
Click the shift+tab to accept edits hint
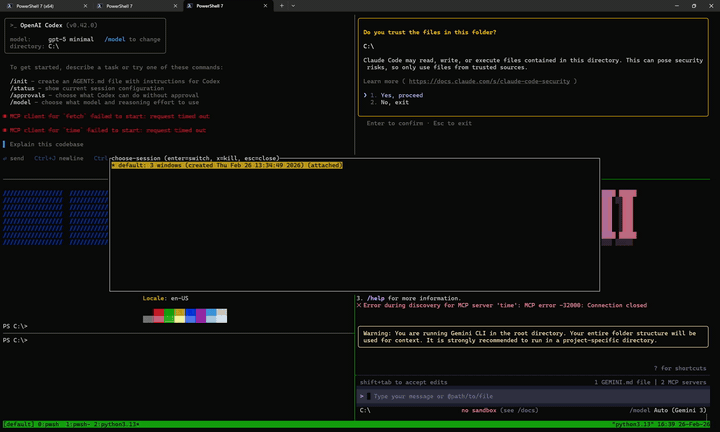pos(404,382)
